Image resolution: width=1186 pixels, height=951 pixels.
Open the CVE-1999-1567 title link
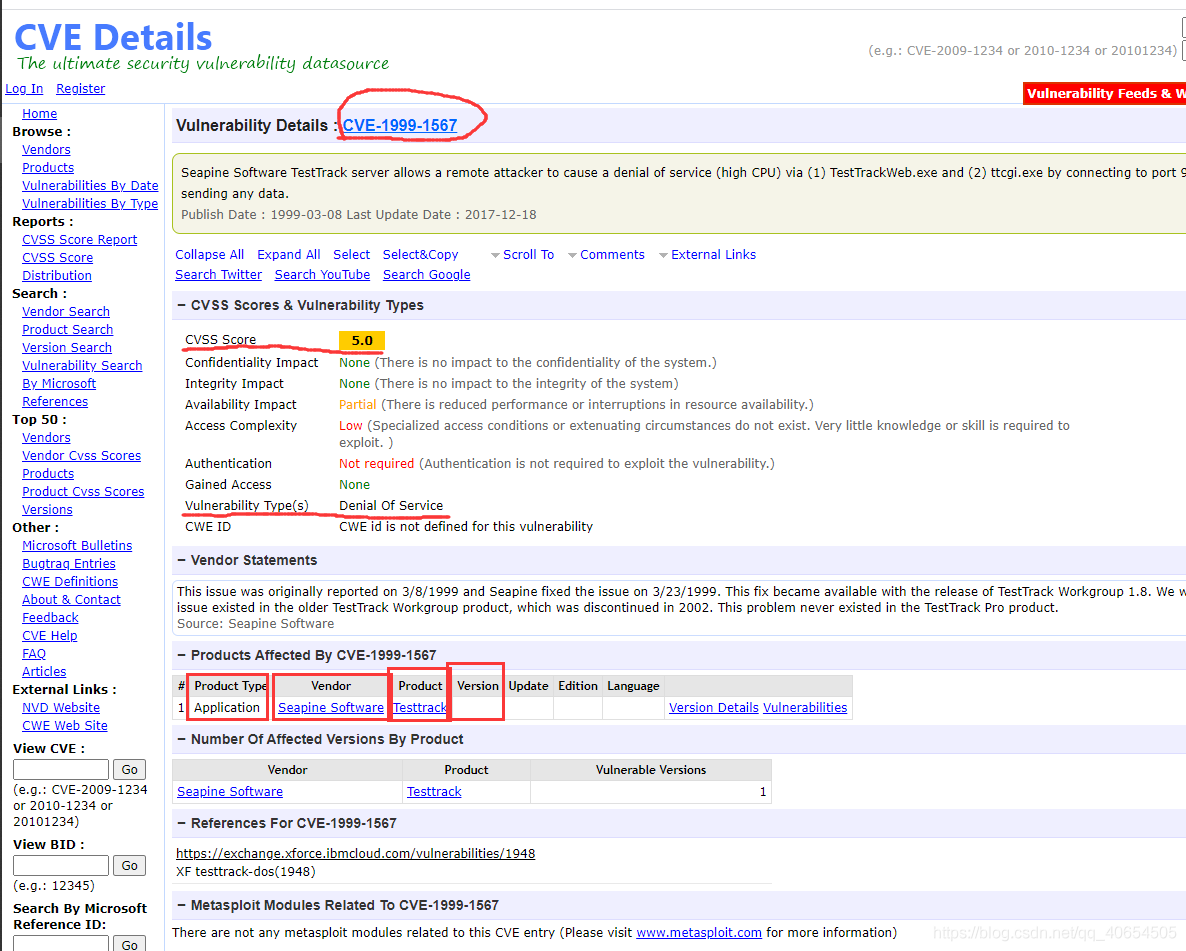pos(400,126)
